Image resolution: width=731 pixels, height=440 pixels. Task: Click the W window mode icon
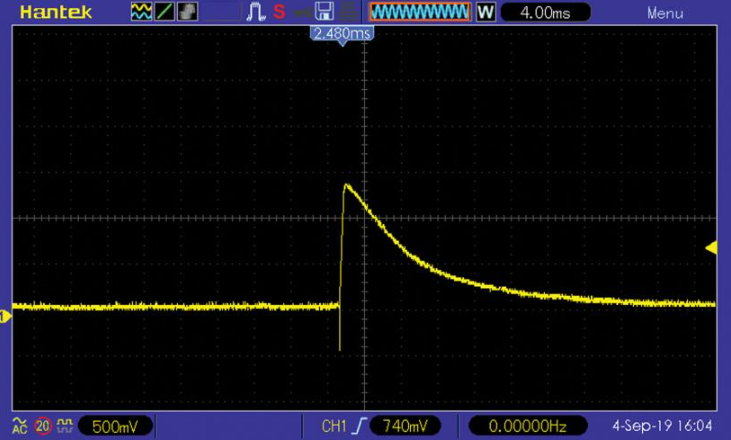coord(487,13)
